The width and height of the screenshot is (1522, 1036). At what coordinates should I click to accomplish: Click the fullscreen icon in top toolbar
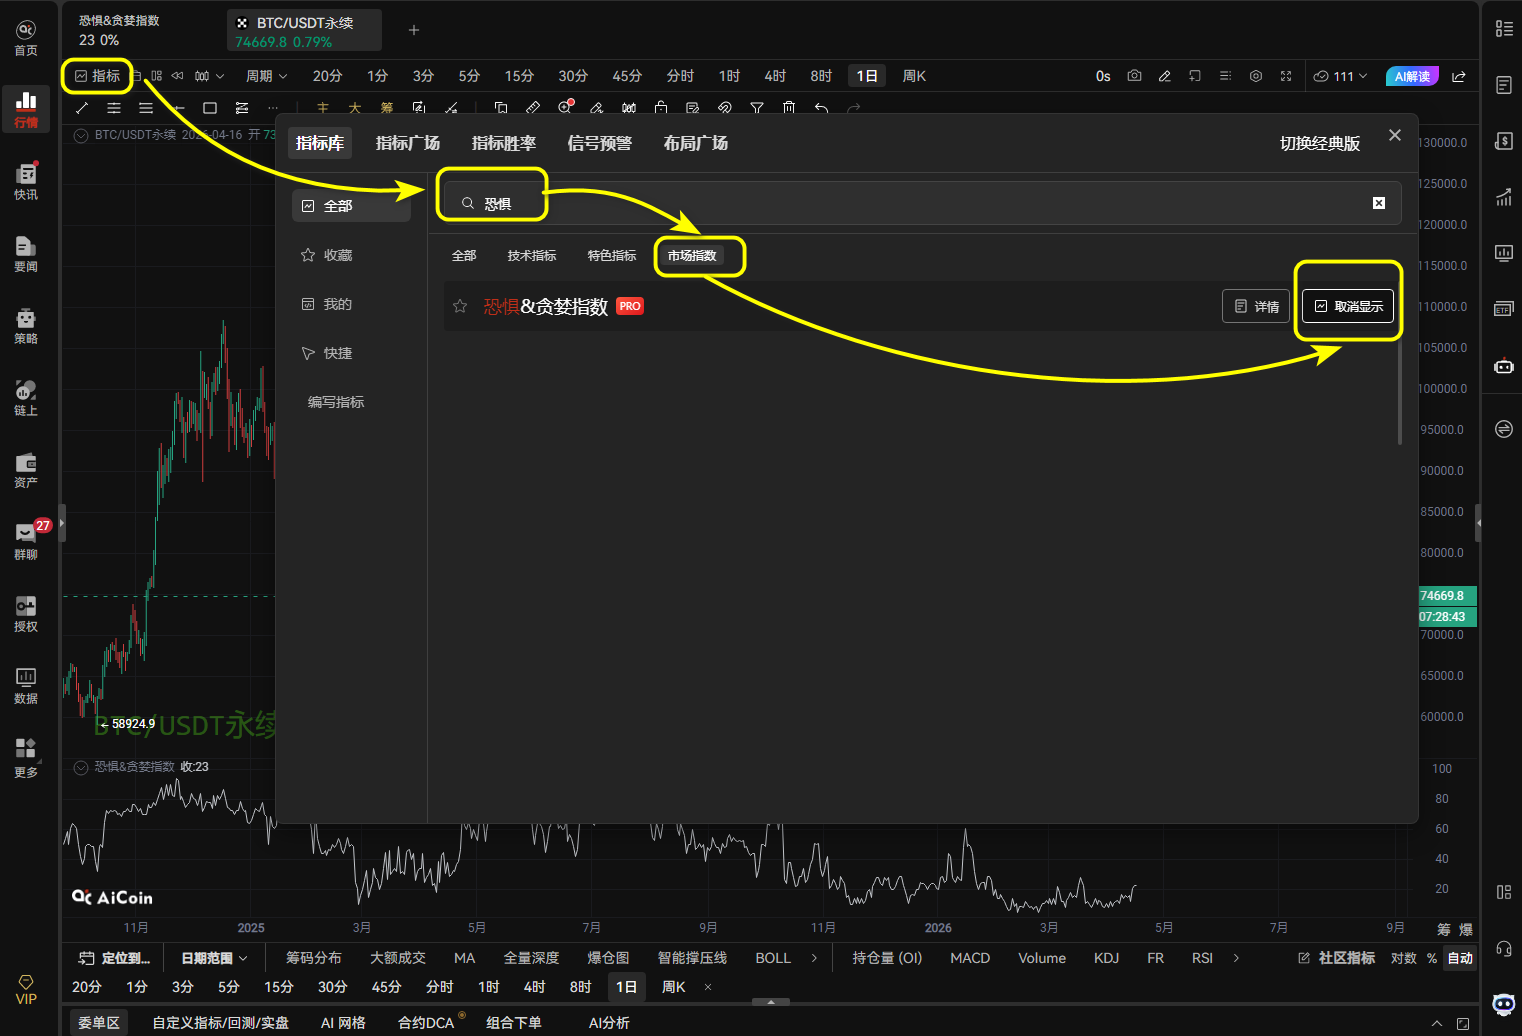tap(1286, 76)
